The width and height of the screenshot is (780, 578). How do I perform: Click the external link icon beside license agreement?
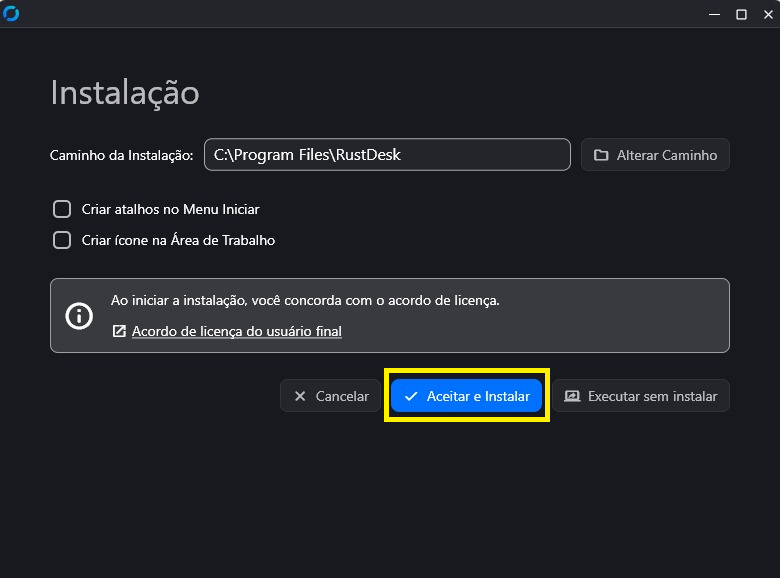pos(119,331)
